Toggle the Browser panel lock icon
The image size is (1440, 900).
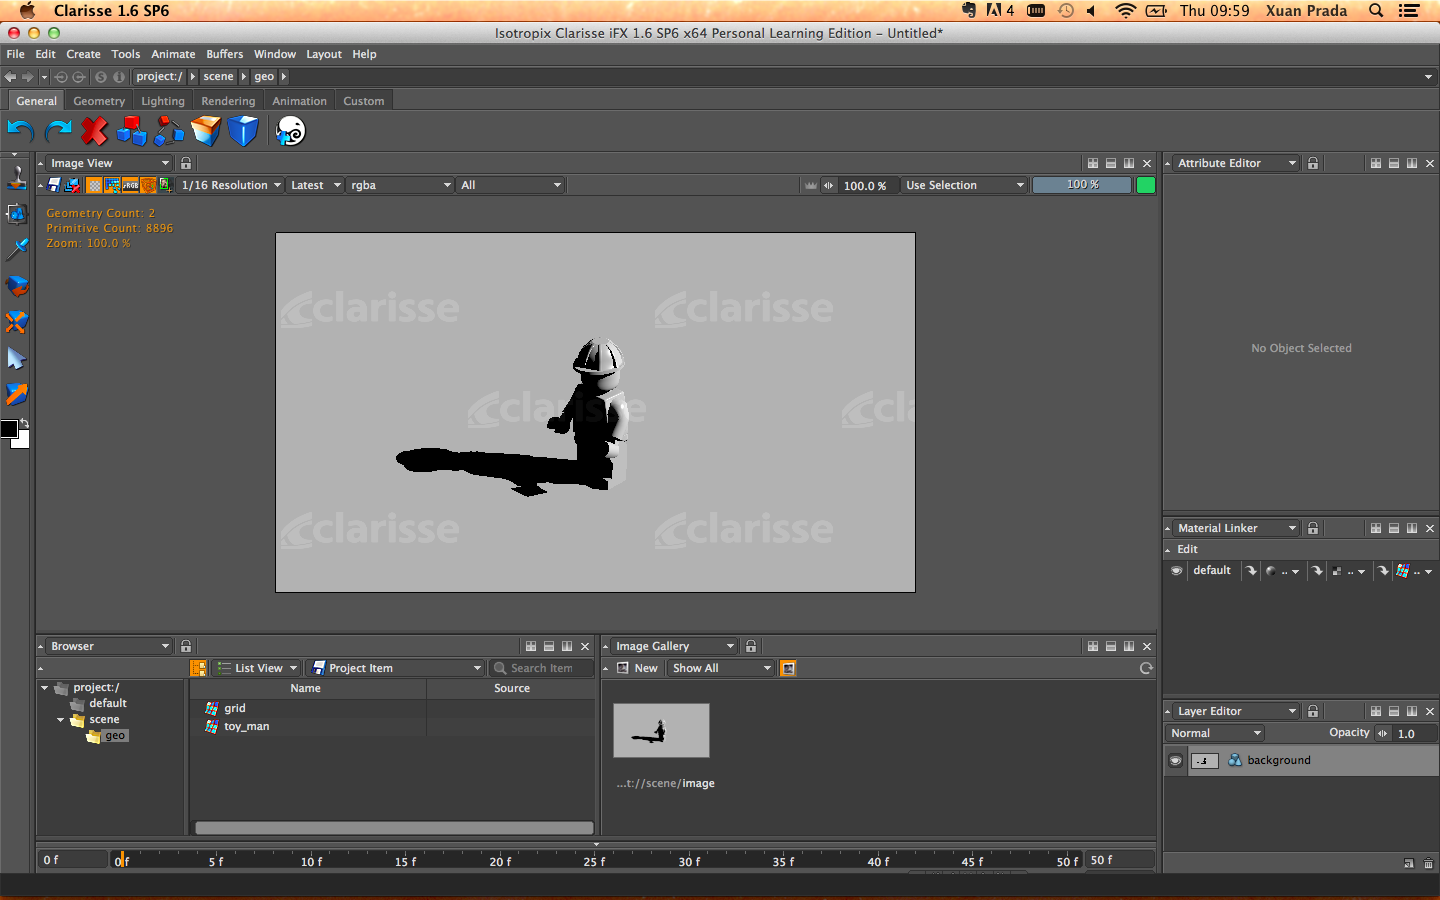click(186, 646)
